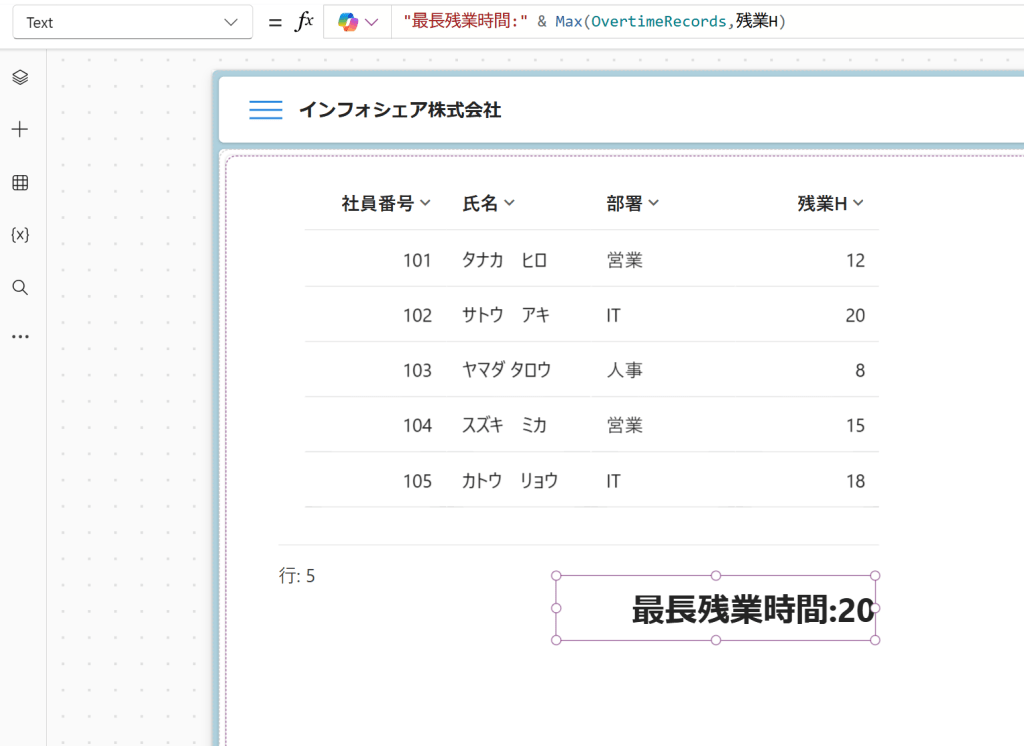
Task: Open the Data table icon in sidebar
Action: click(20, 182)
